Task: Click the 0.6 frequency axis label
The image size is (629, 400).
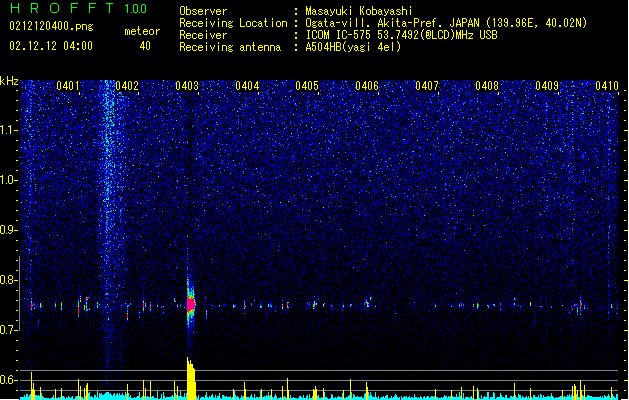Action: 9,380
